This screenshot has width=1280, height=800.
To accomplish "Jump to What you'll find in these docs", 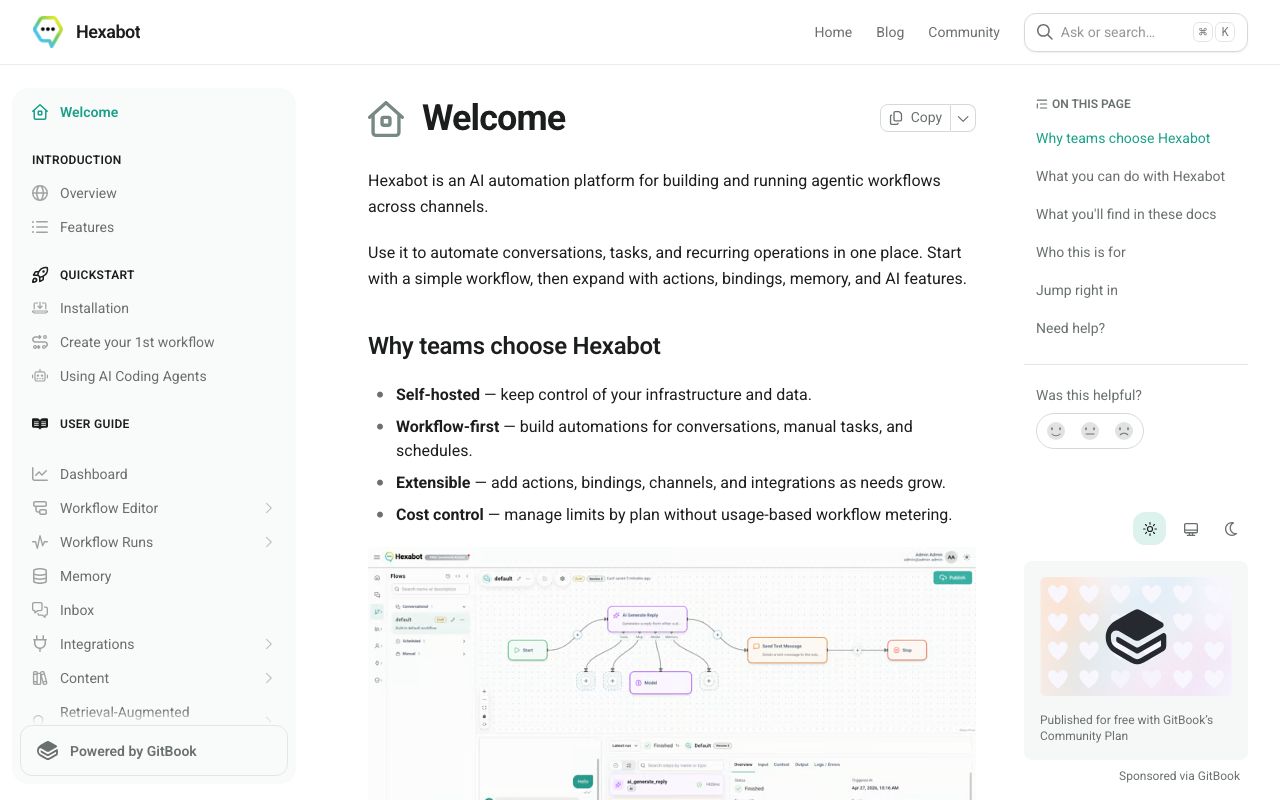I will click(x=1126, y=214).
